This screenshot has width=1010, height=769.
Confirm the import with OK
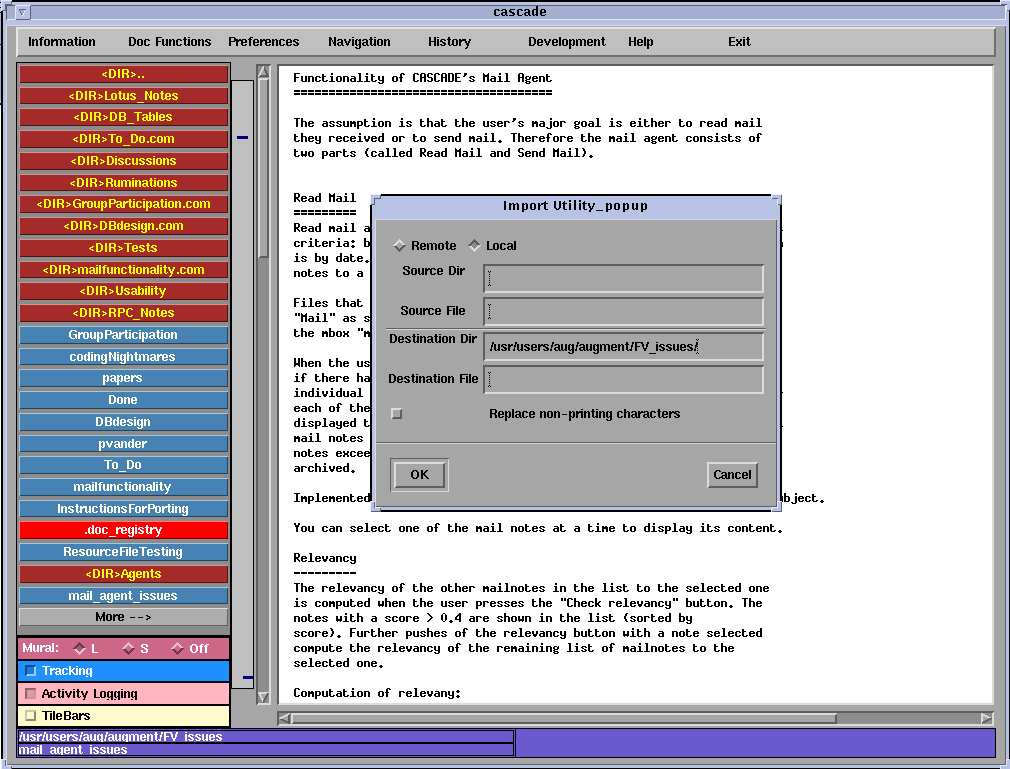(x=419, y=475)
